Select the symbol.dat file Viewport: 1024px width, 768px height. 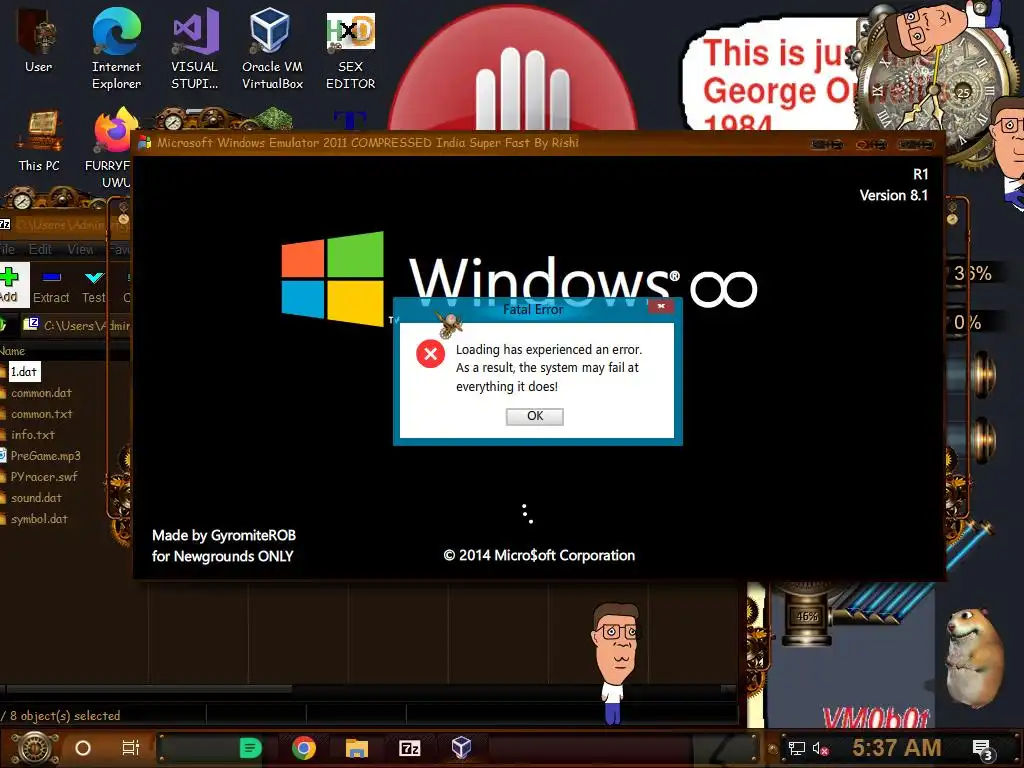(x=39, y=519)
